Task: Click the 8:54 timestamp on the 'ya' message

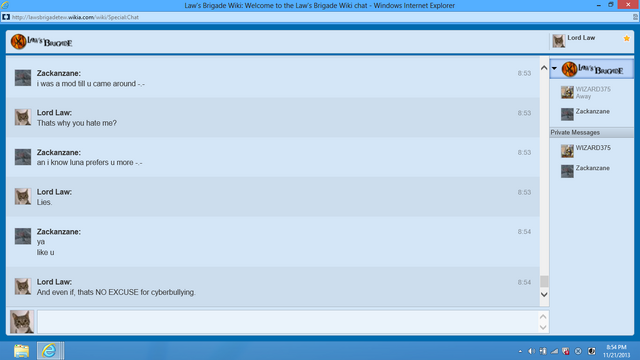Action: (x=524, y=232)
